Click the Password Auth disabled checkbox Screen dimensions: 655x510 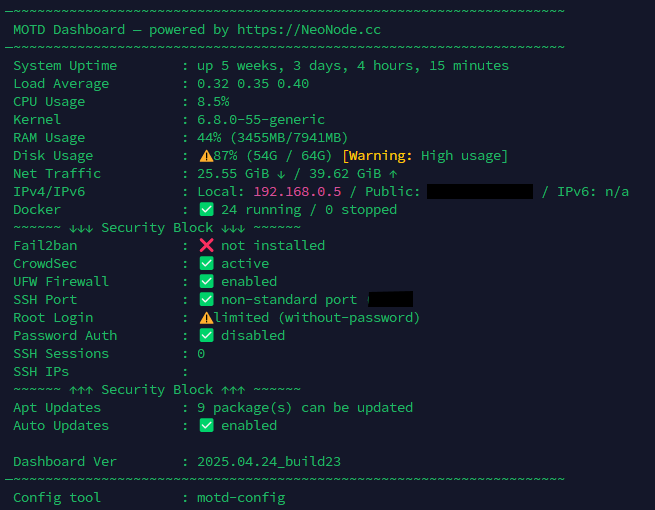(206, 335)
